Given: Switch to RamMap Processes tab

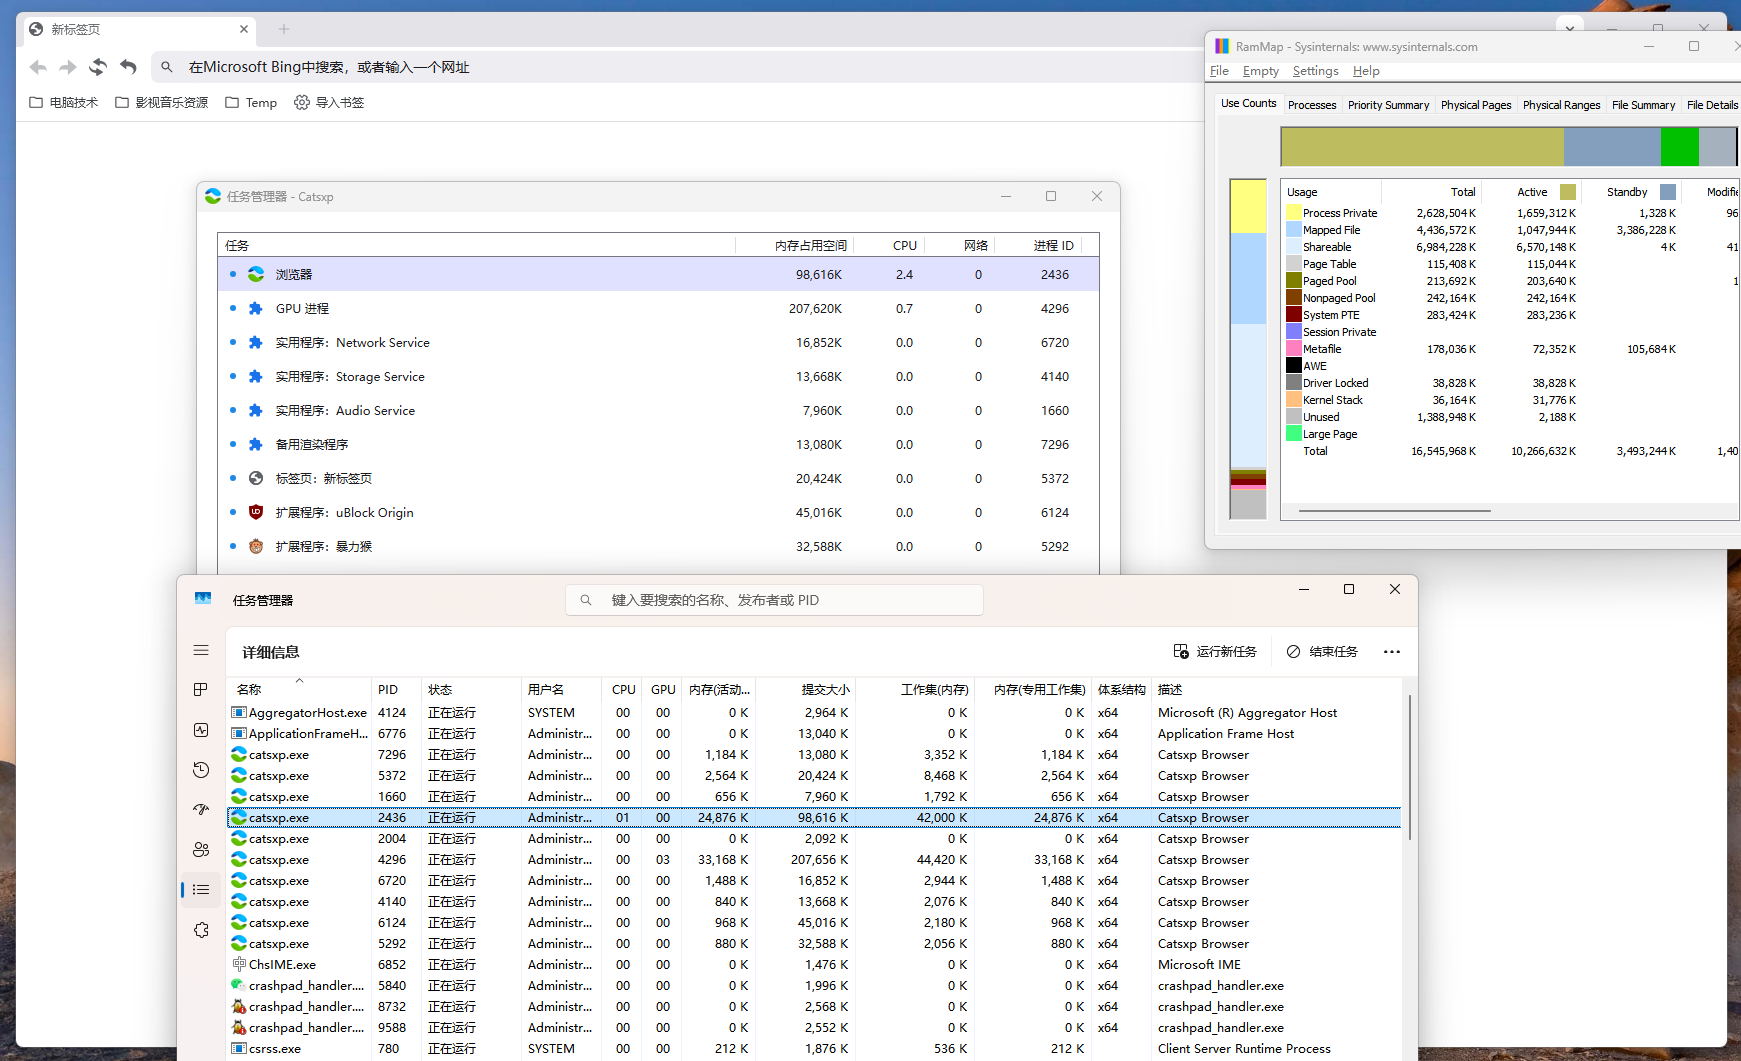Looking at the screenshot, I should pyautogui.click(x=1311, y=105).
